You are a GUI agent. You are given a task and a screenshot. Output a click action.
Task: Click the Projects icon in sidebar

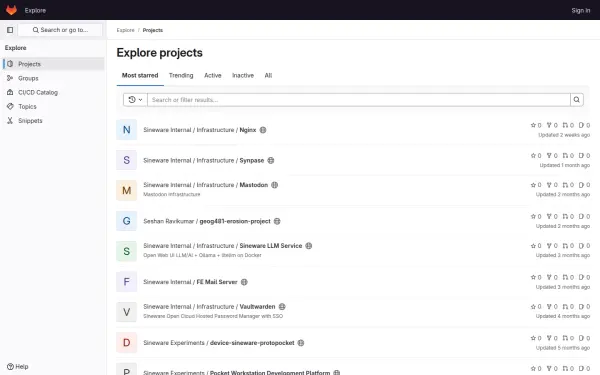[10, 64]
